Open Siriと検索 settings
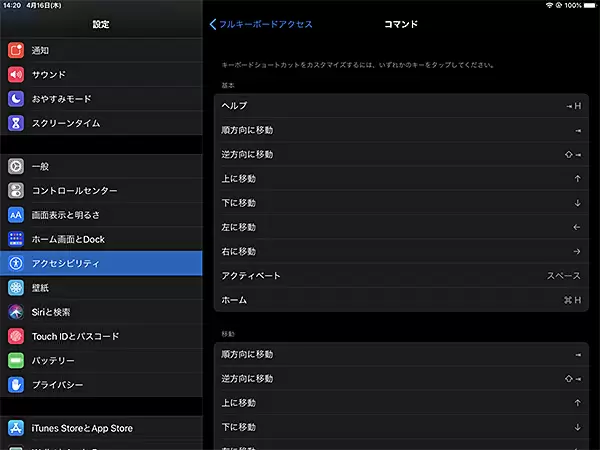Image resolution: width=600 pixels, height=450 pixels. pyautogui.click(x=101, y=312)
